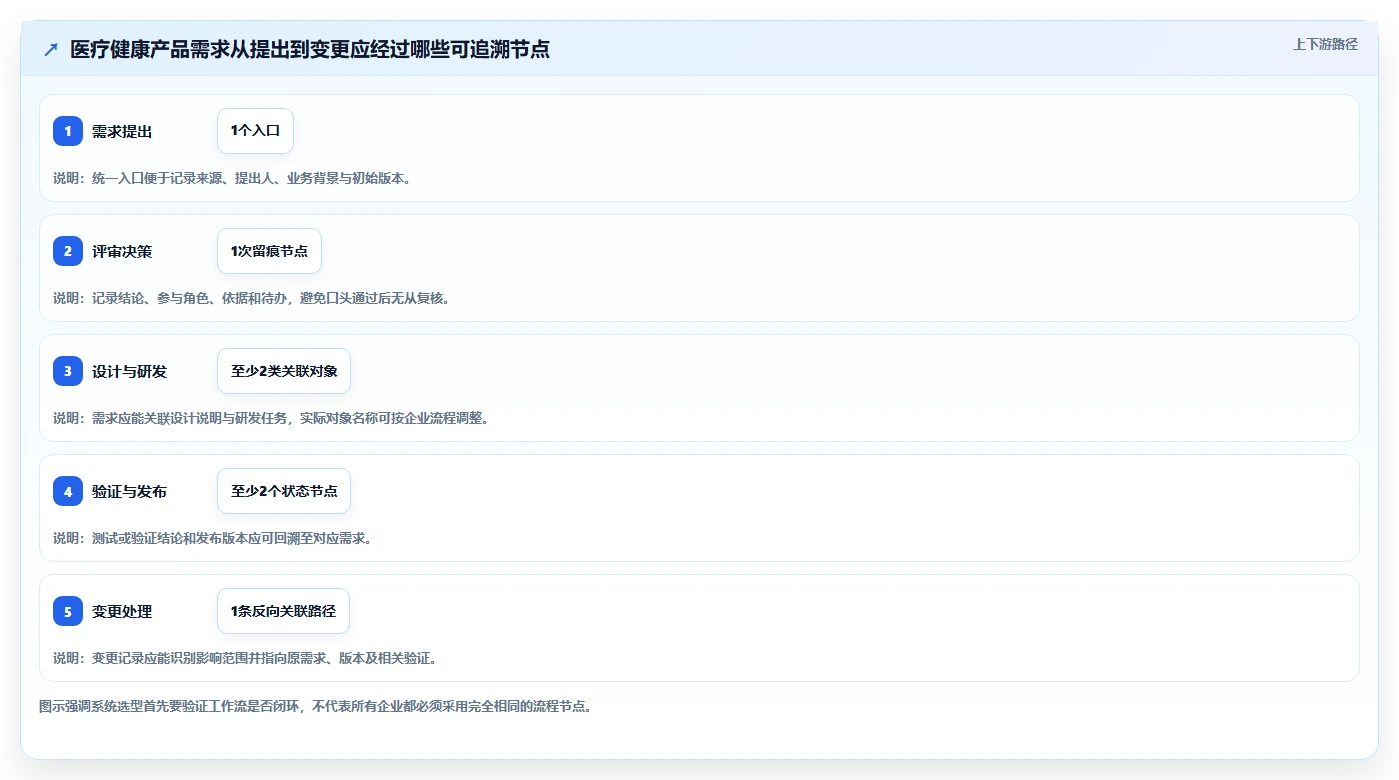Viewport: 1399px width, 780px height.
Task: Click the 上下游路径 label in header
Action: [x=1325, y=44]
